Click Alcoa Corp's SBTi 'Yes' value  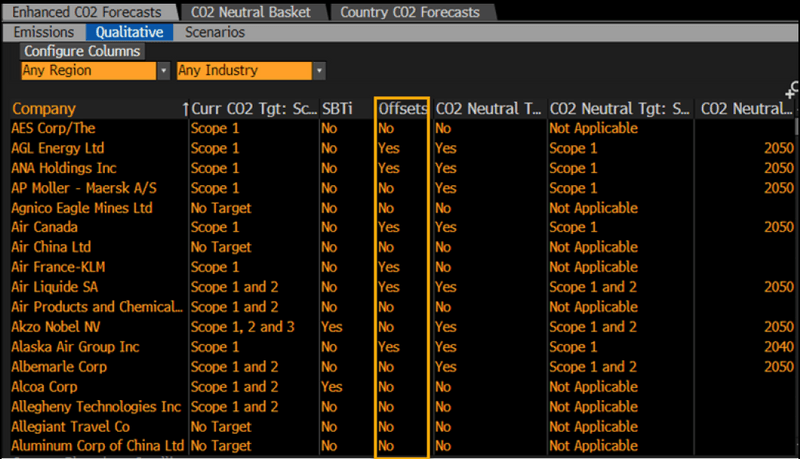point(332,387)
